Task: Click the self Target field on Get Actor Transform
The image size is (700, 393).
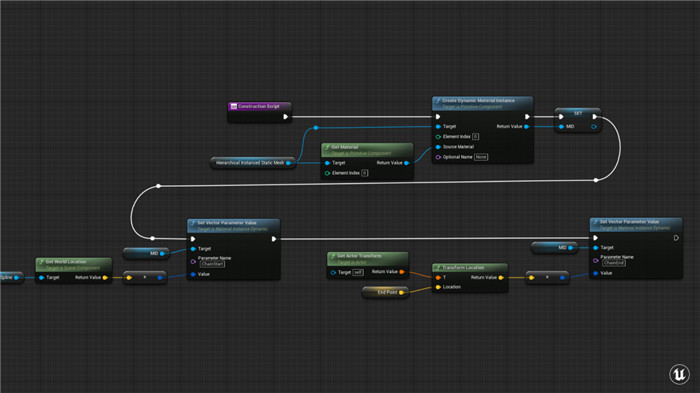Action: pyautogui.click(x=358, y=272)
